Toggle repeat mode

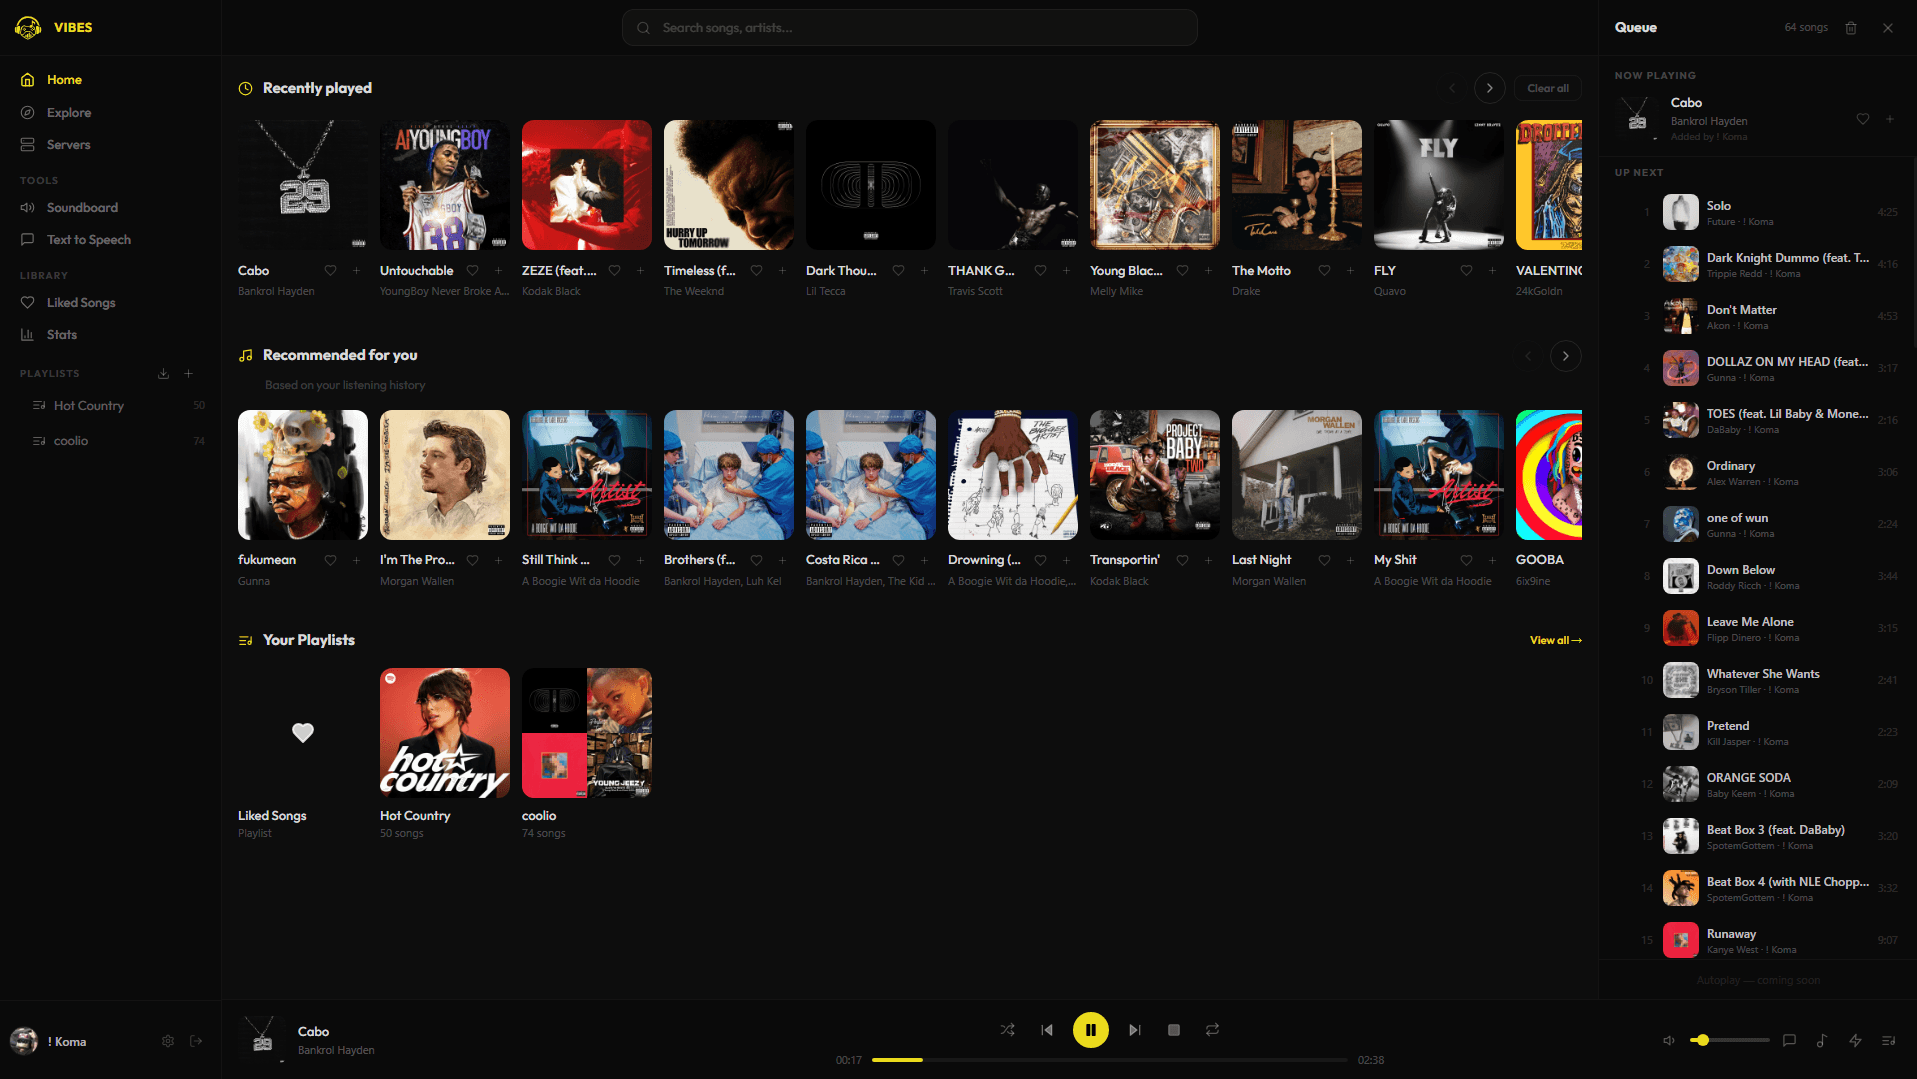(1212, 1029)
